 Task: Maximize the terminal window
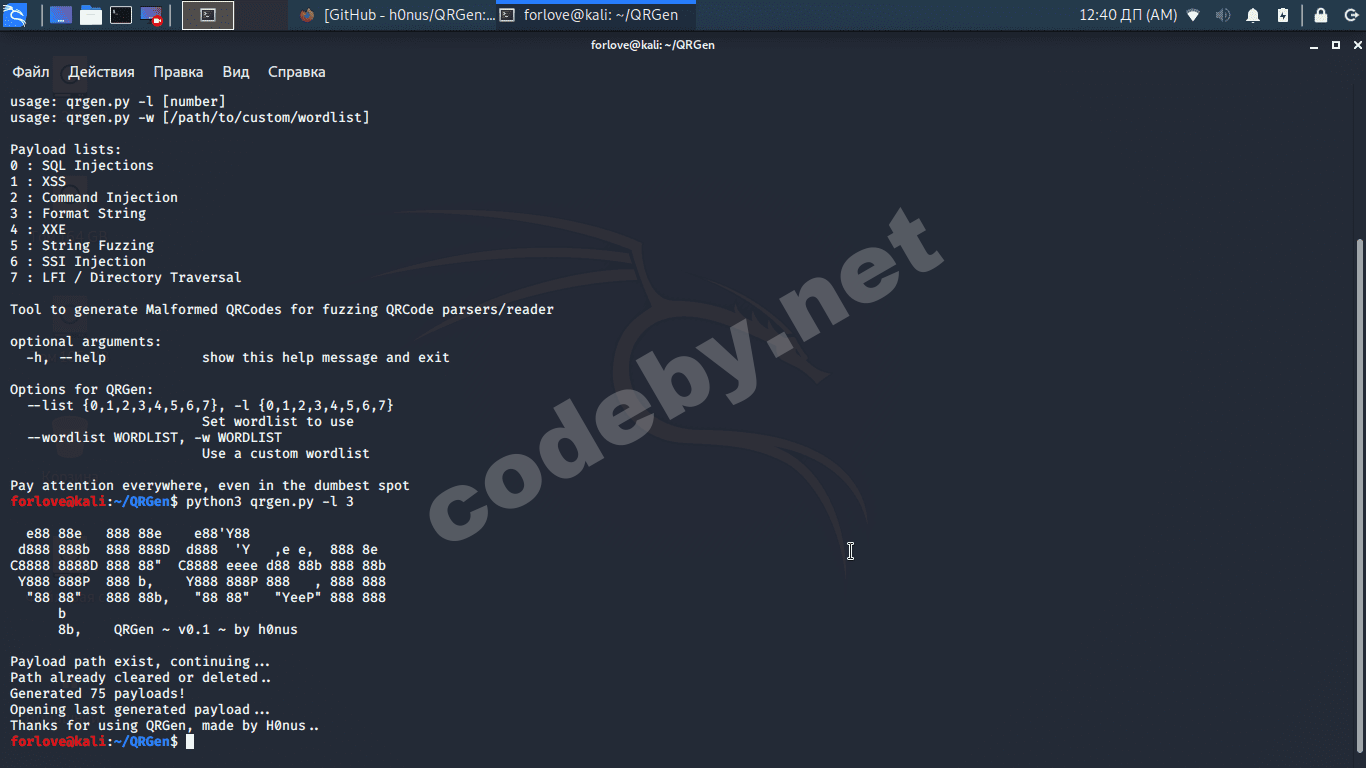coord(1336,45)
